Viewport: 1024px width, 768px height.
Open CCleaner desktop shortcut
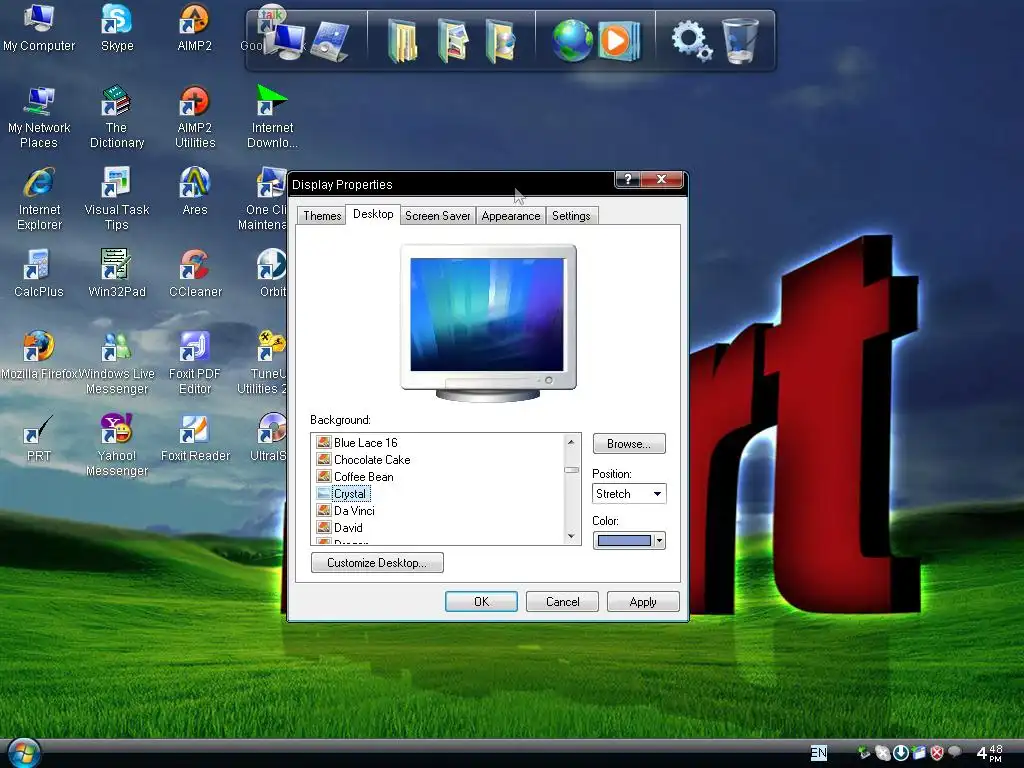195,273
